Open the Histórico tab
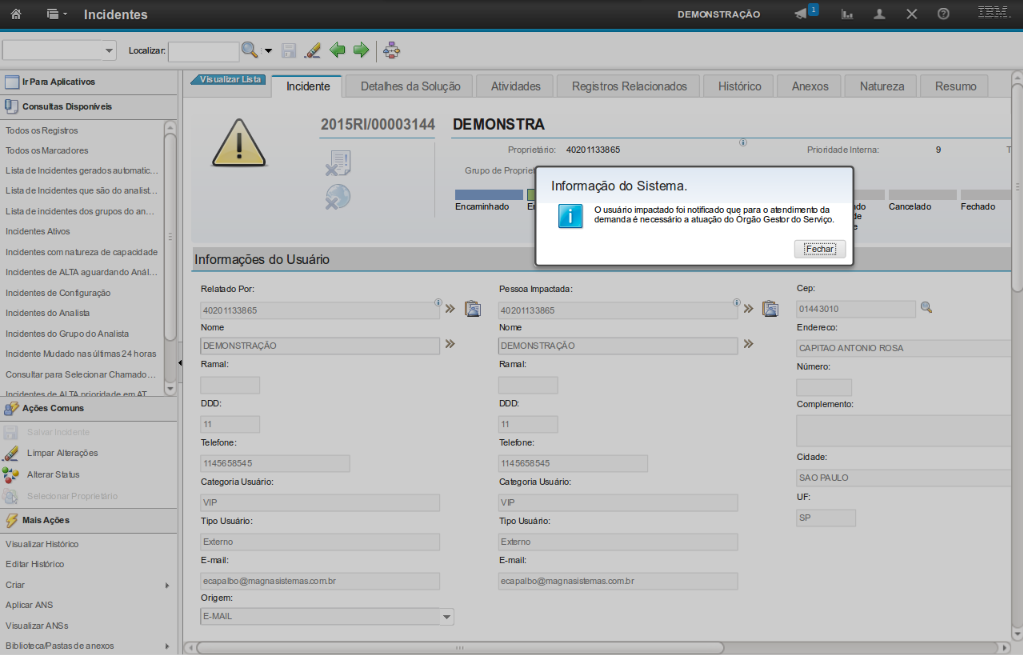 click(739, 86)
